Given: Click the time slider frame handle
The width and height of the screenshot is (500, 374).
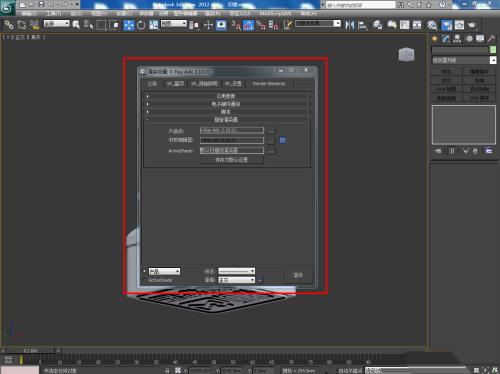Looking at the screenshot, I should 30,351.
